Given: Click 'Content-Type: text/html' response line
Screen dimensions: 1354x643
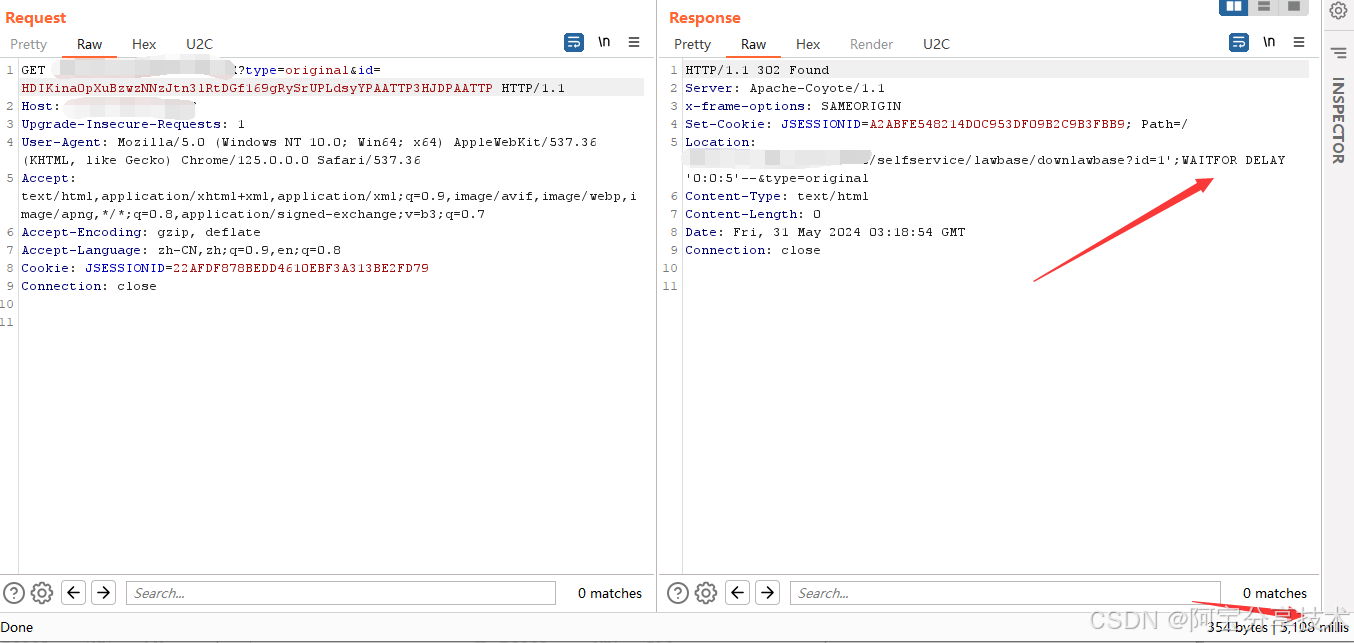Looking at the screenshot, I should tap(777, 196).
